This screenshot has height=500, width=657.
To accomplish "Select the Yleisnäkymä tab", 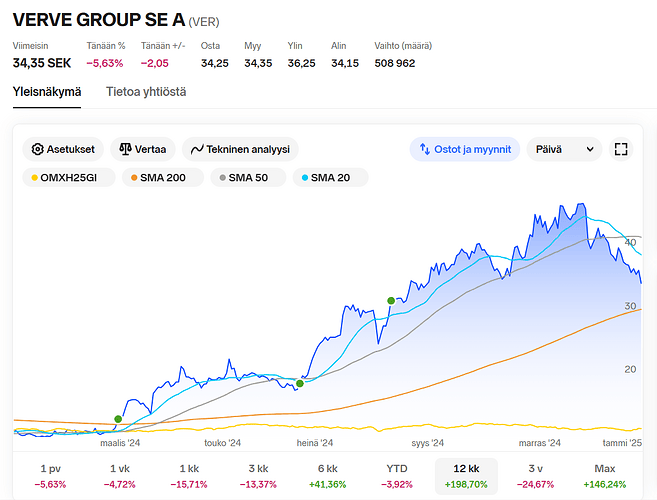I will click(47, 92).
